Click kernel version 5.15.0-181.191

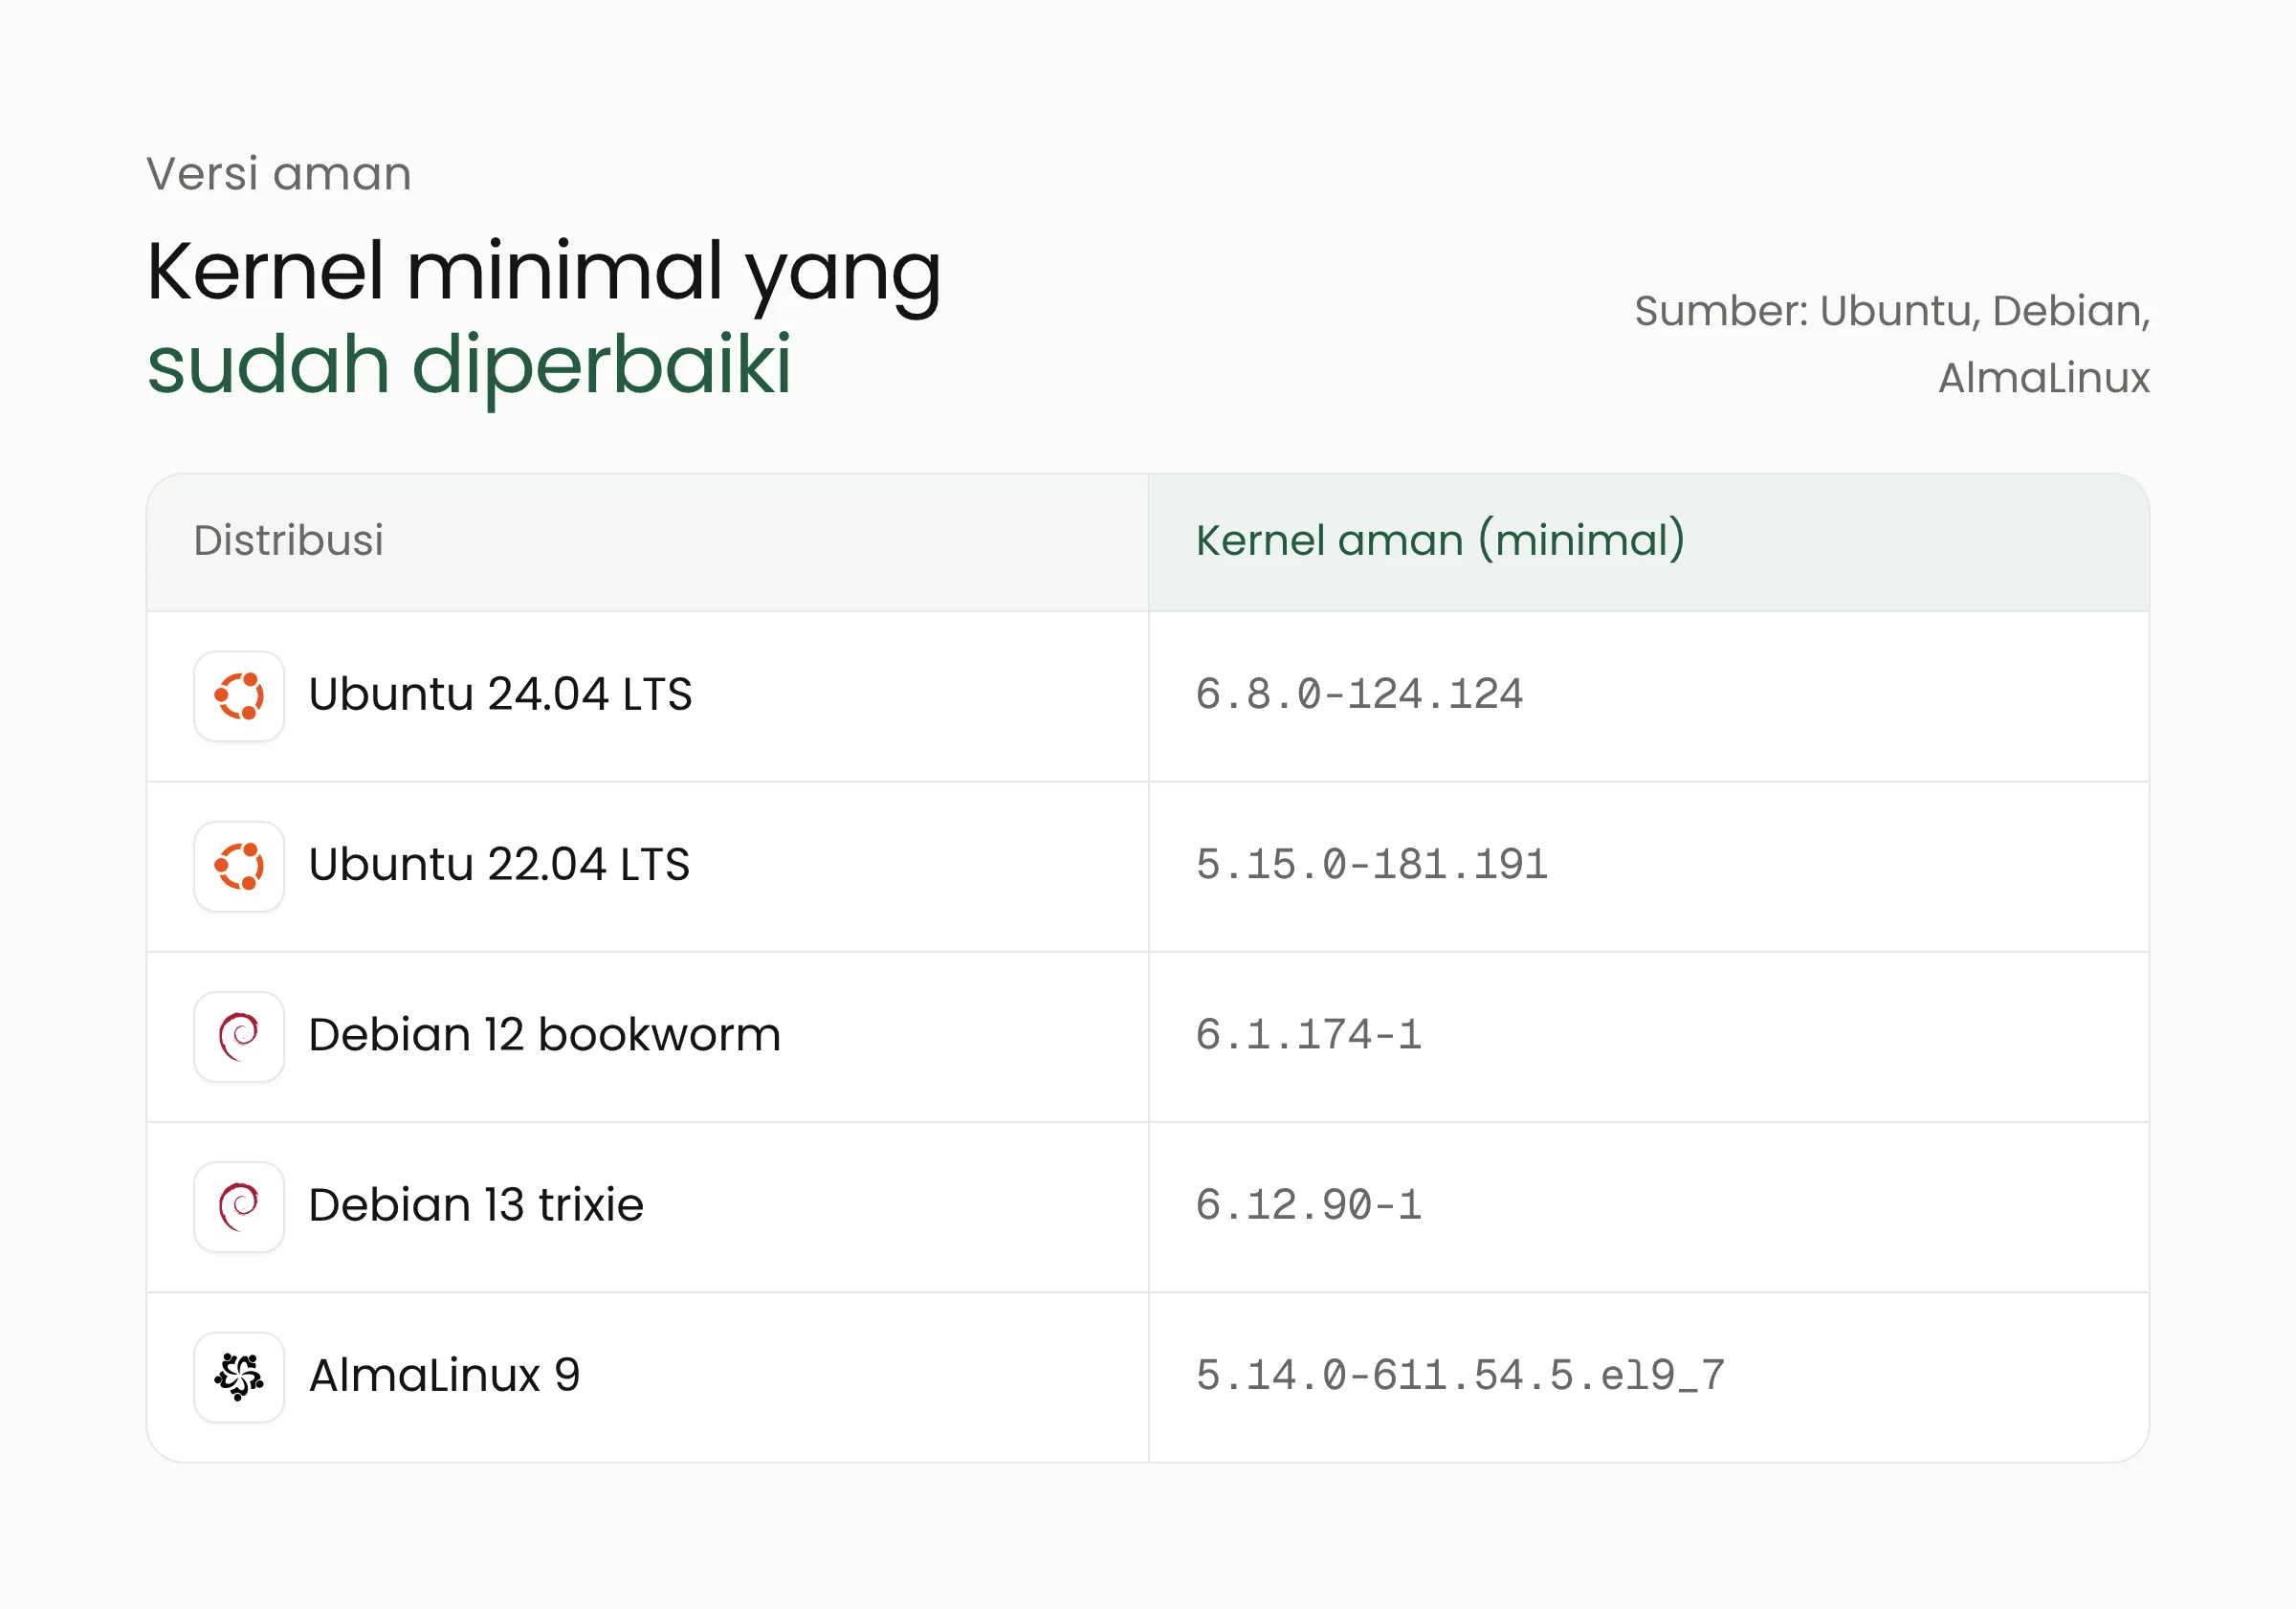1371,865
